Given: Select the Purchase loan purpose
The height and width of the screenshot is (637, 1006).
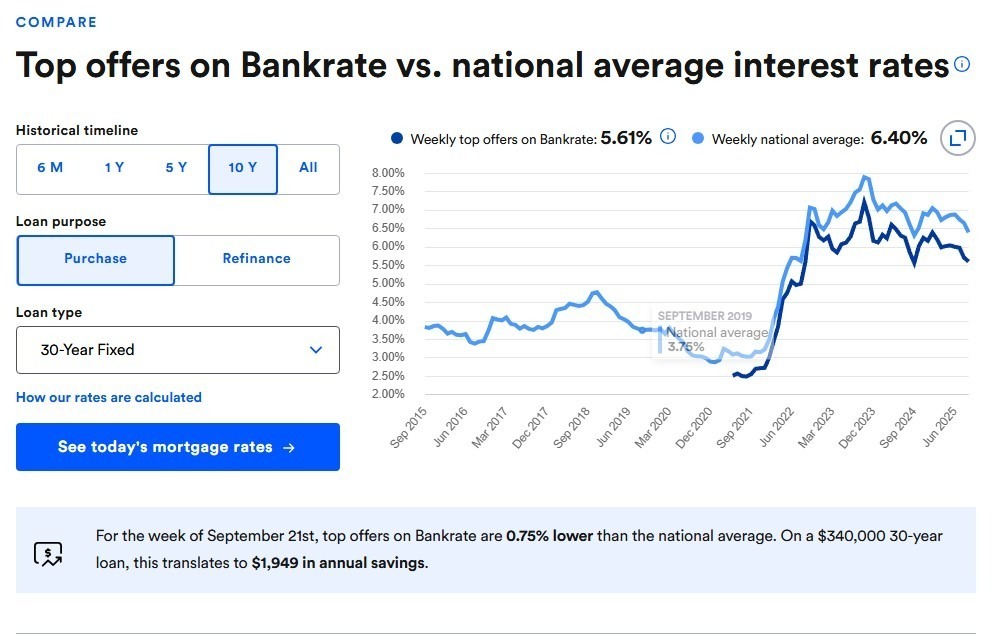Looking at the screenshot, I should pos(96,259).
